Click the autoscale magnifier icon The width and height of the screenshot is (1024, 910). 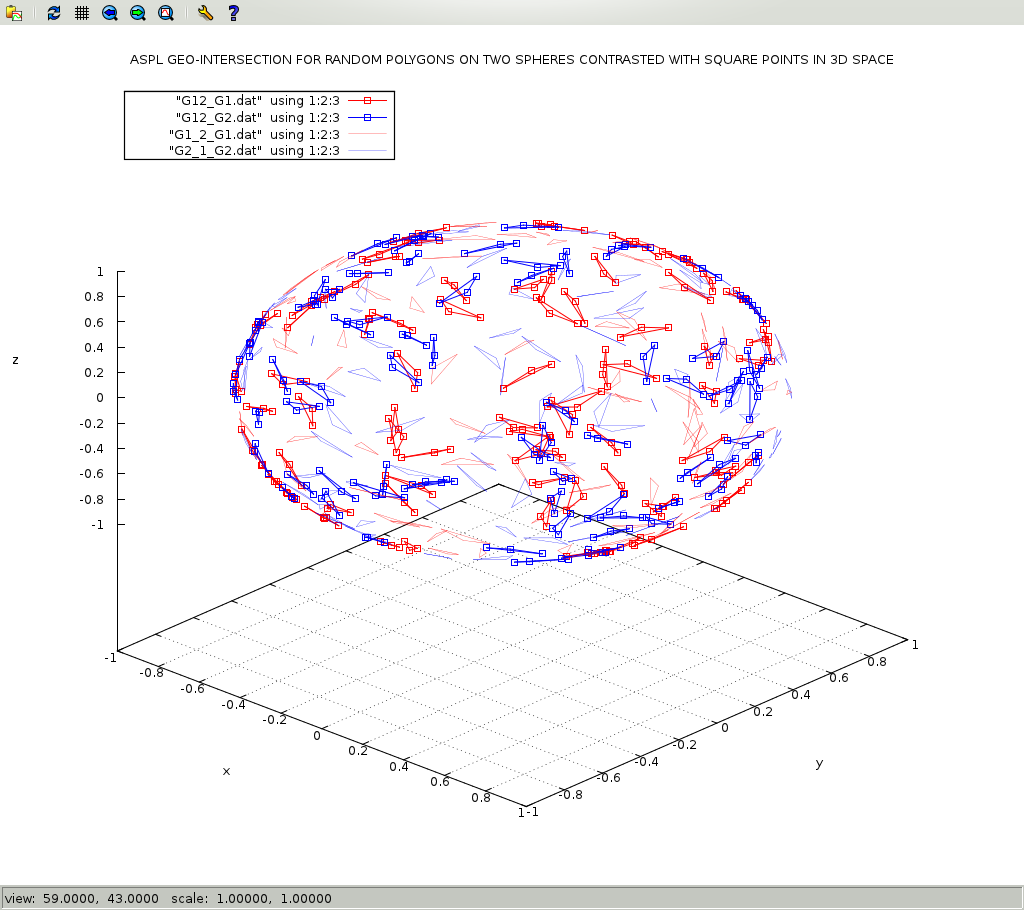click(x=166, y=13)
